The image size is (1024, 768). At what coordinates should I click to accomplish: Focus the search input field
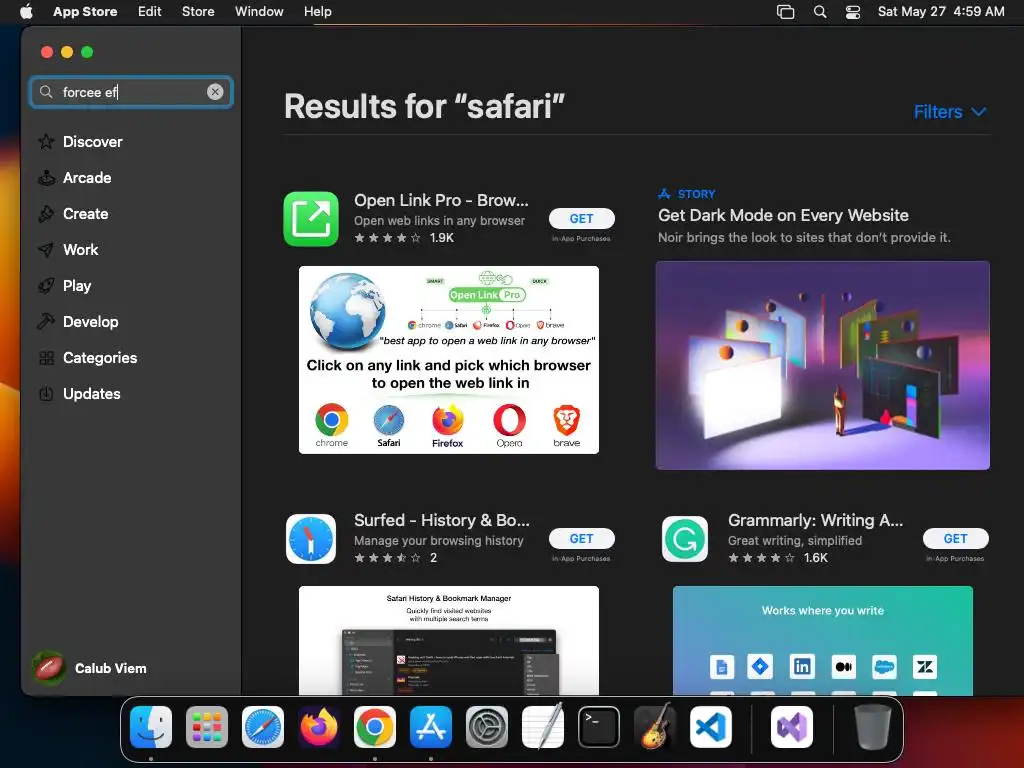click(131, 92)
